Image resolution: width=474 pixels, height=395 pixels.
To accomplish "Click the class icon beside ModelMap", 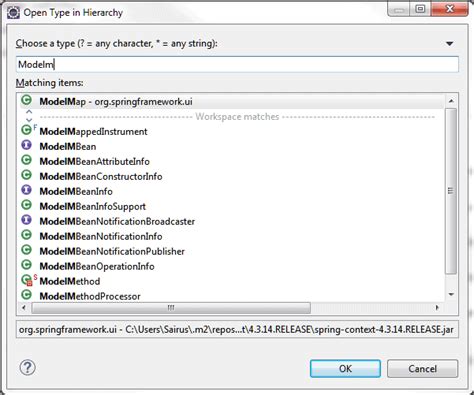I will 26,100.
